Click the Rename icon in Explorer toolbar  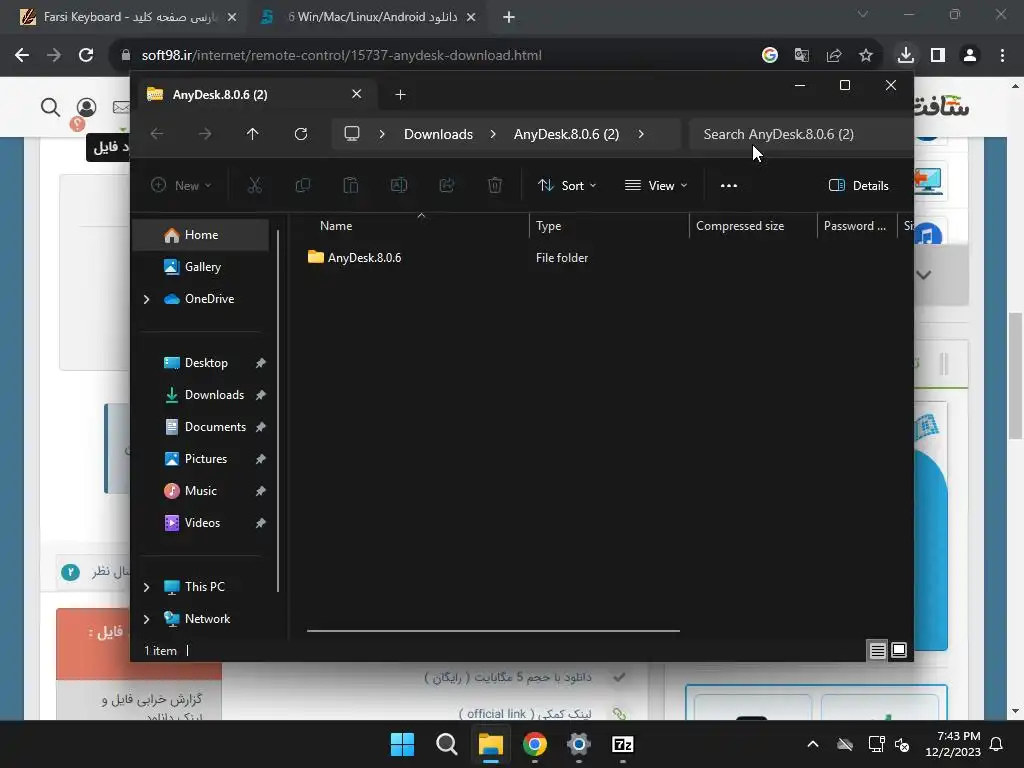[399, 185]
